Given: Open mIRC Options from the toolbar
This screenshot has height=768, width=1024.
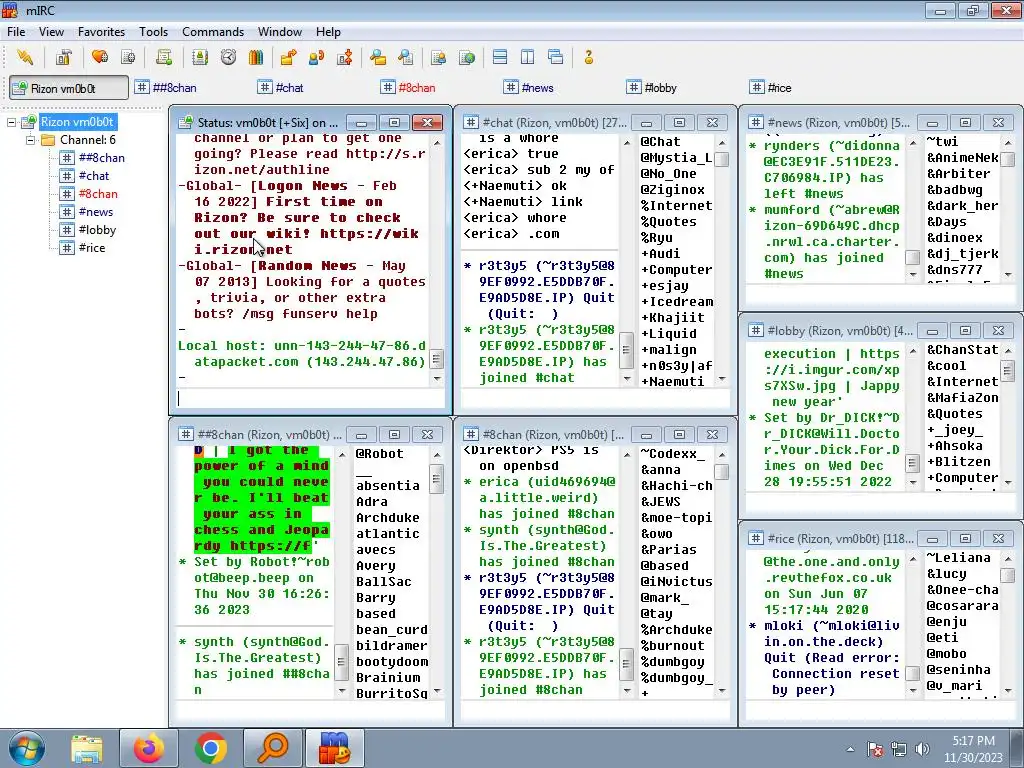Looking at the screenshot, I should click(63, 57).
